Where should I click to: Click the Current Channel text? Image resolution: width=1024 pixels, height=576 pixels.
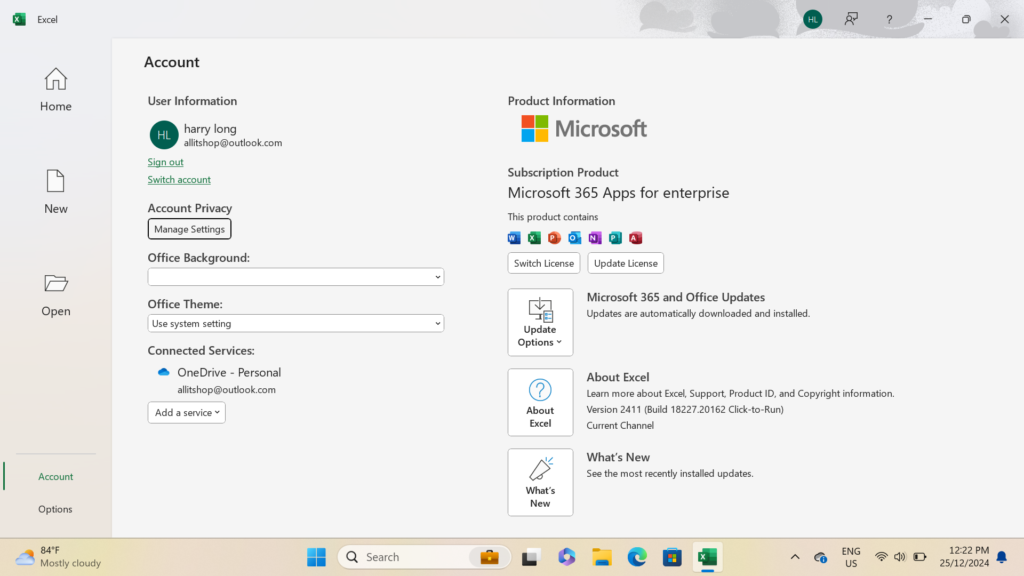click(620, 425)
